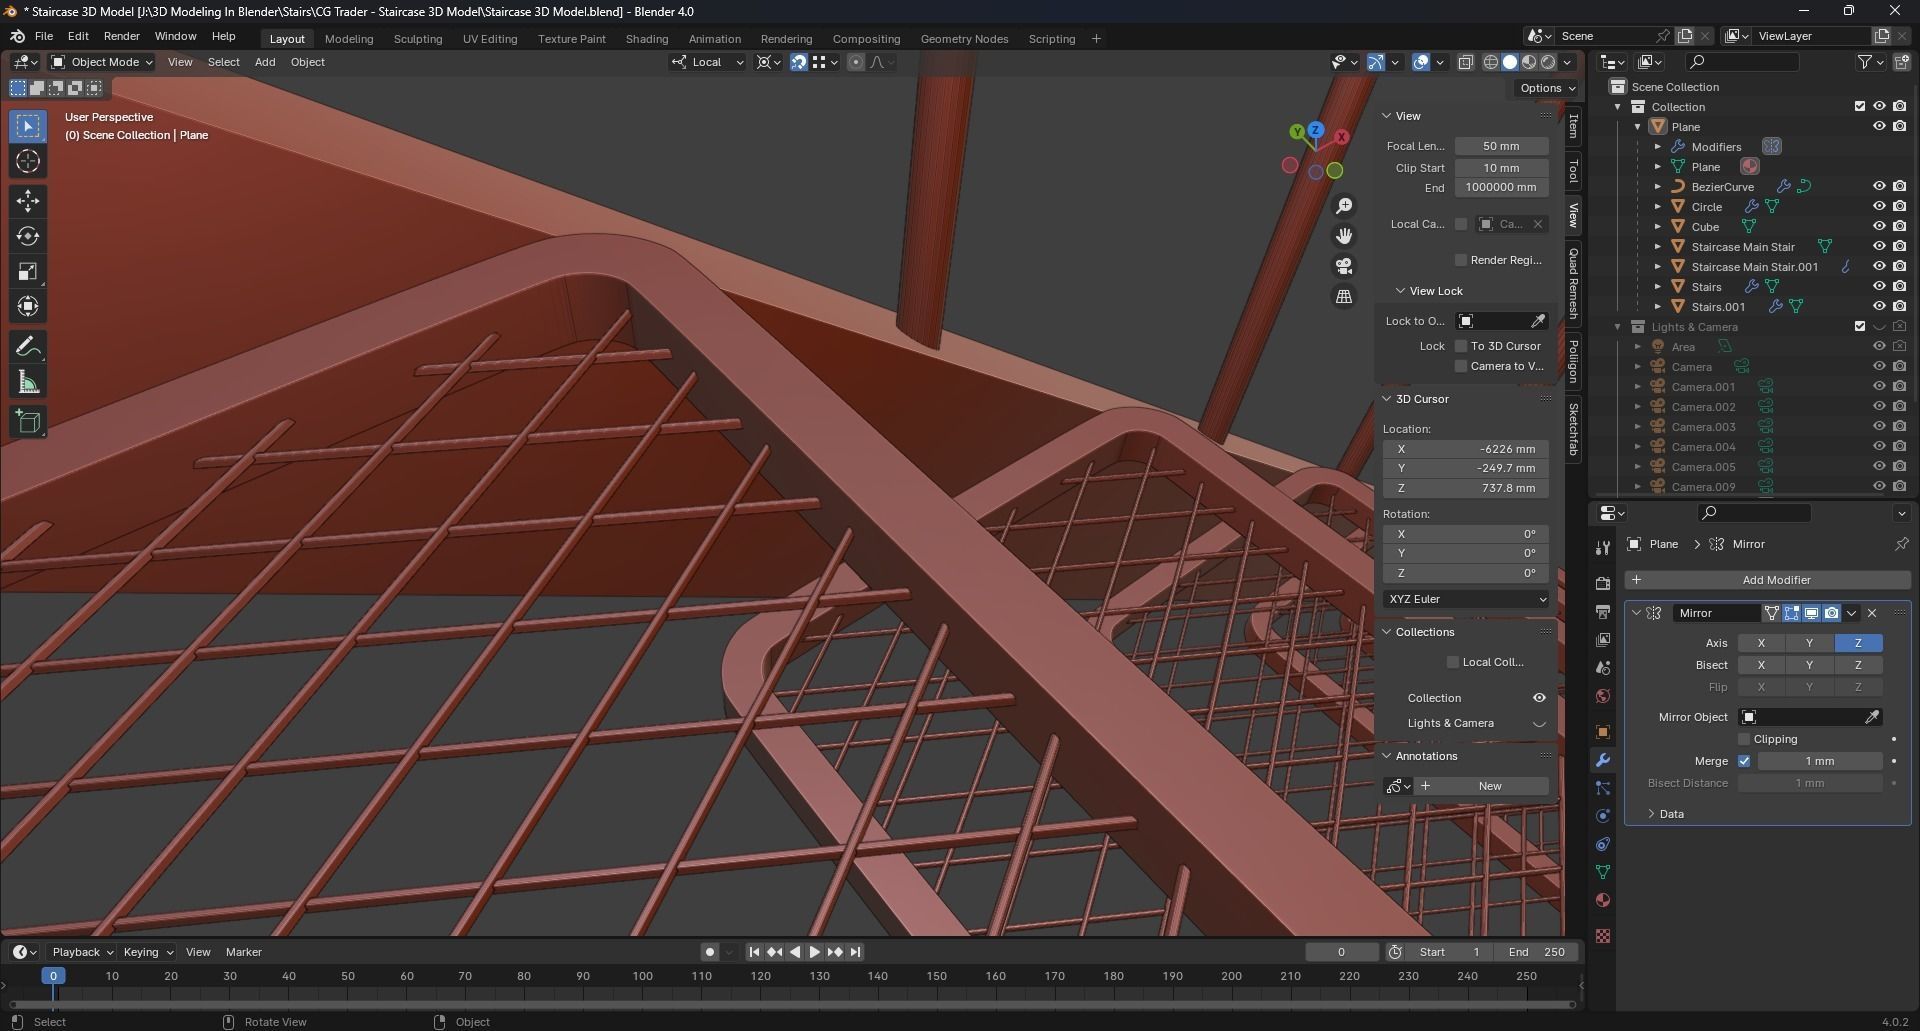
Task: Open the Options dropdown in viewport
Action: (1546, 88)
